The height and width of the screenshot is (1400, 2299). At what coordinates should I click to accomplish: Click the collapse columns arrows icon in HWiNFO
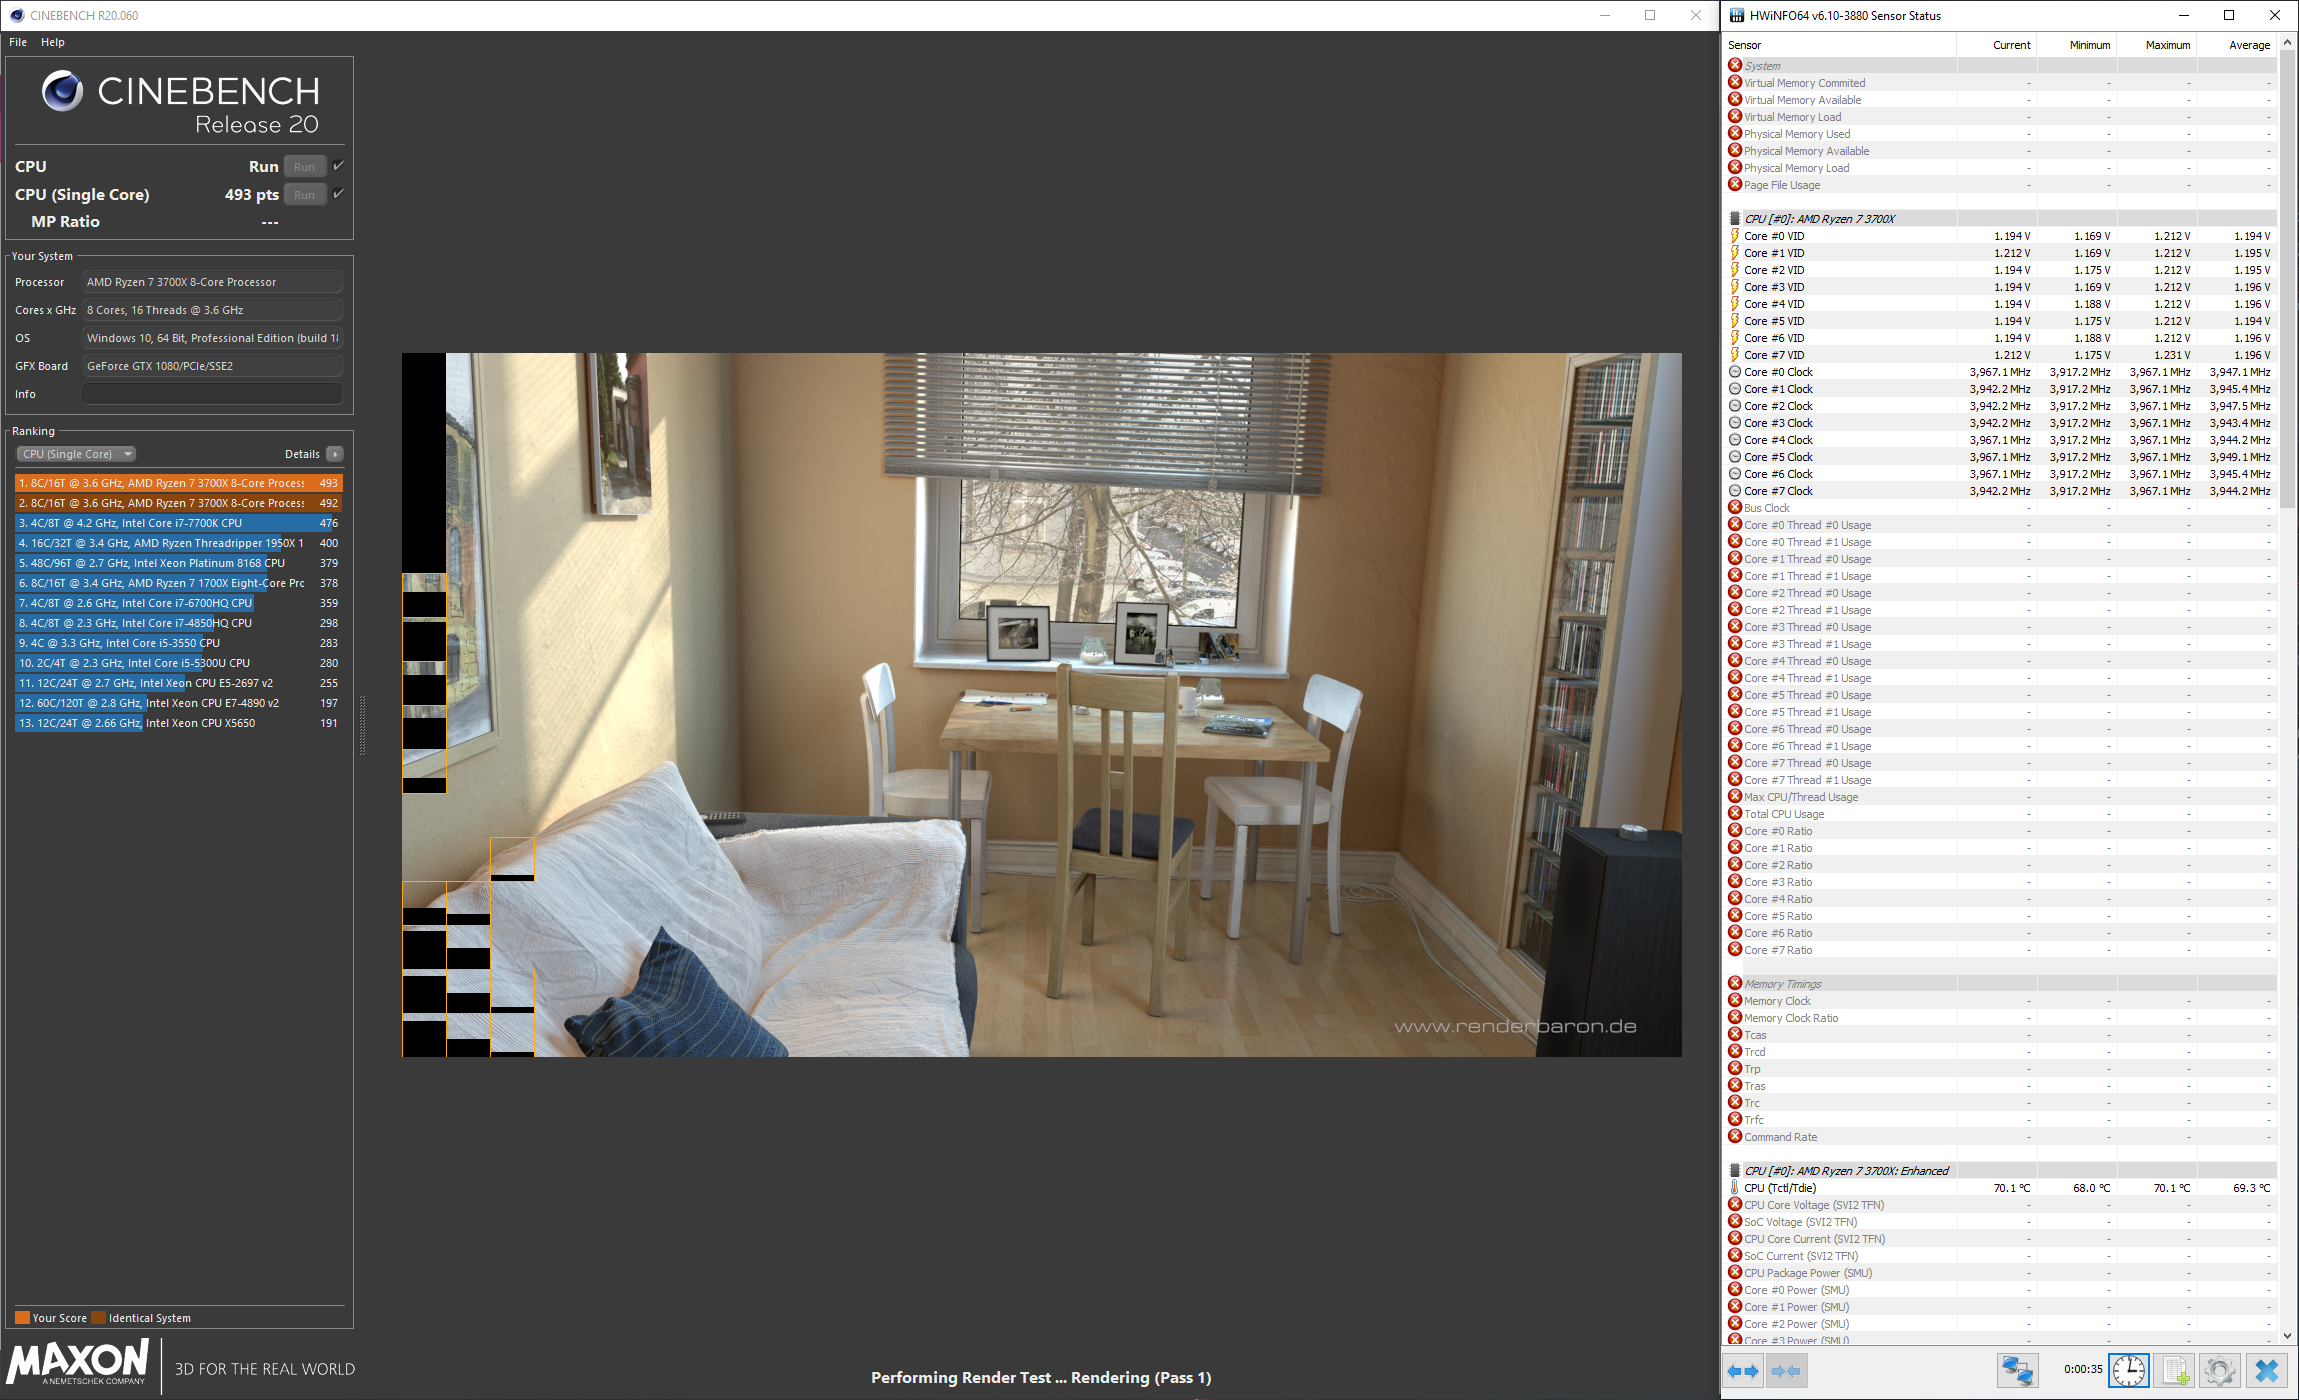coord(1786,1371)
